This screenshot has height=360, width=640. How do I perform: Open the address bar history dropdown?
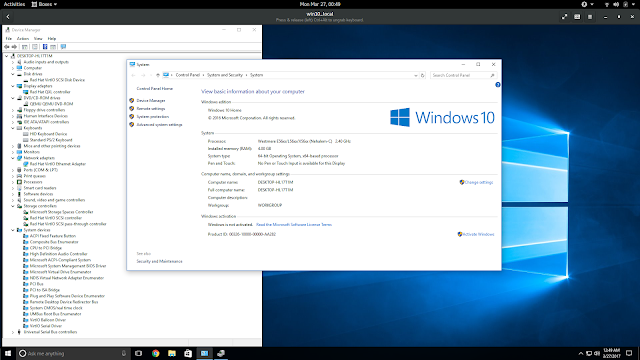point(416,75)
